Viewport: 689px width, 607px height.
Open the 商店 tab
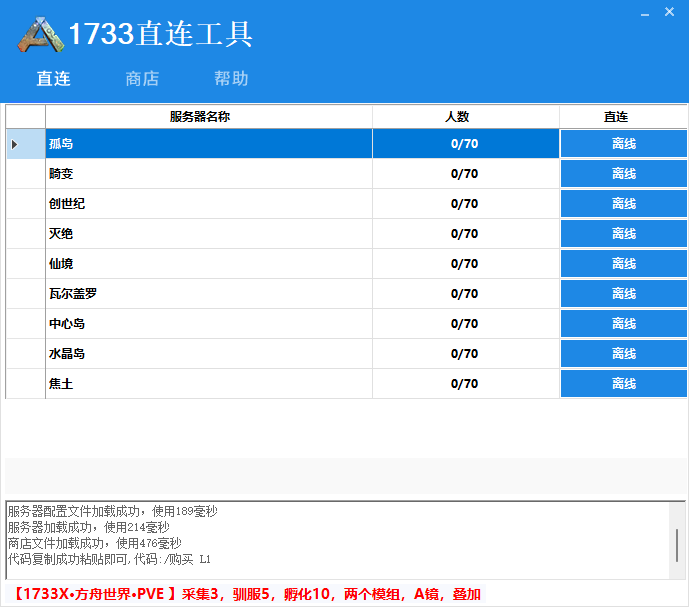pyautogui.click(x=142, y=79)
